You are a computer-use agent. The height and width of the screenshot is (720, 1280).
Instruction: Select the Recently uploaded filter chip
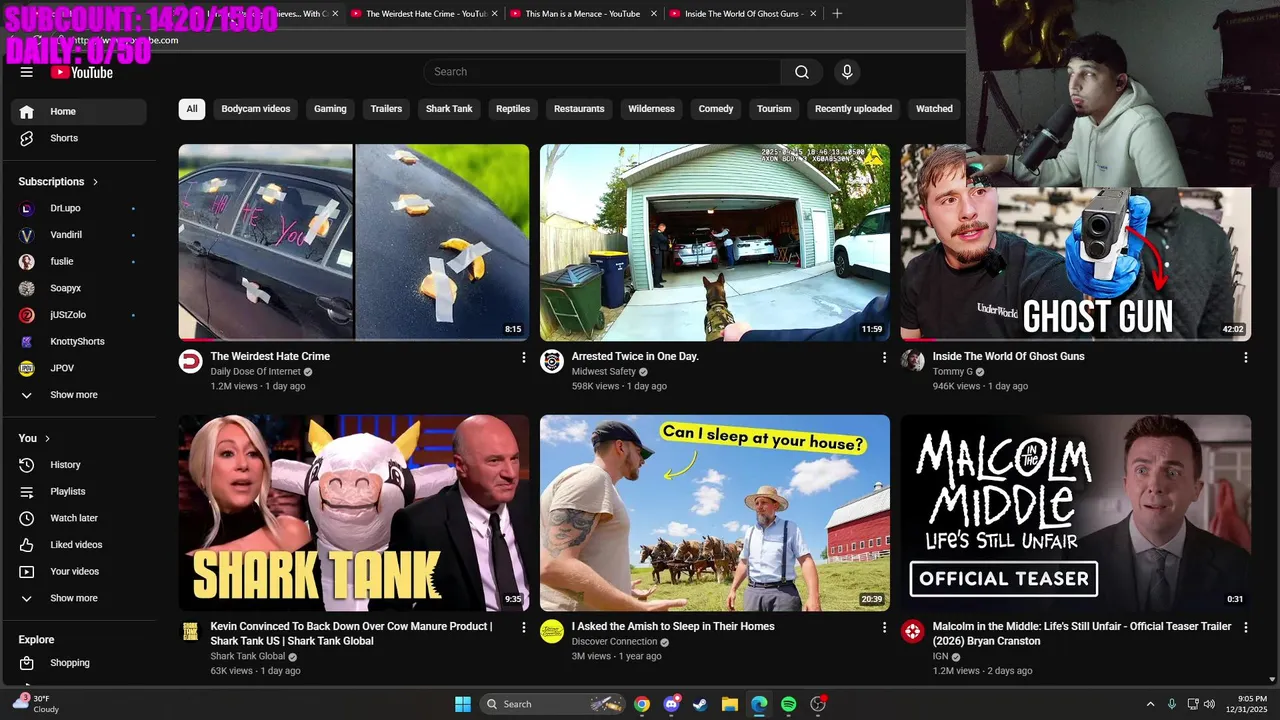click(853, 109)
